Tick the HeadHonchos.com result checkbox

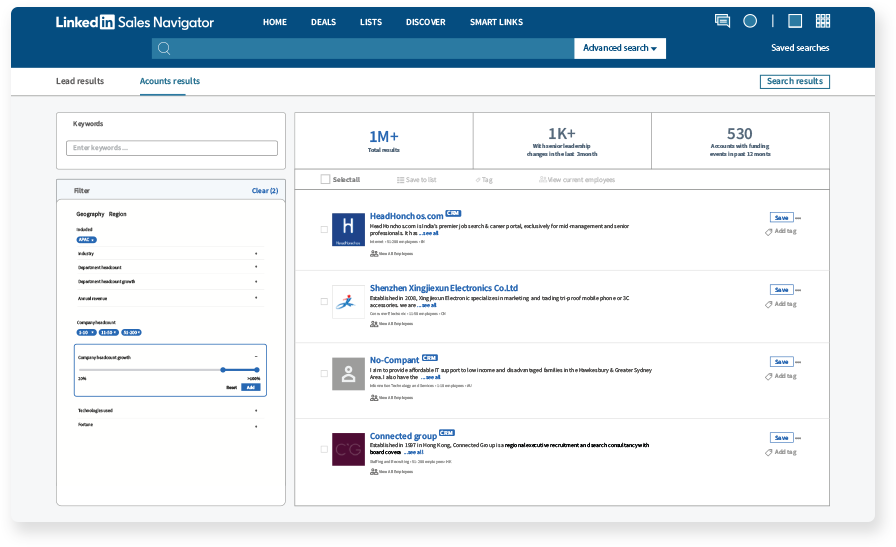point(324,229)
